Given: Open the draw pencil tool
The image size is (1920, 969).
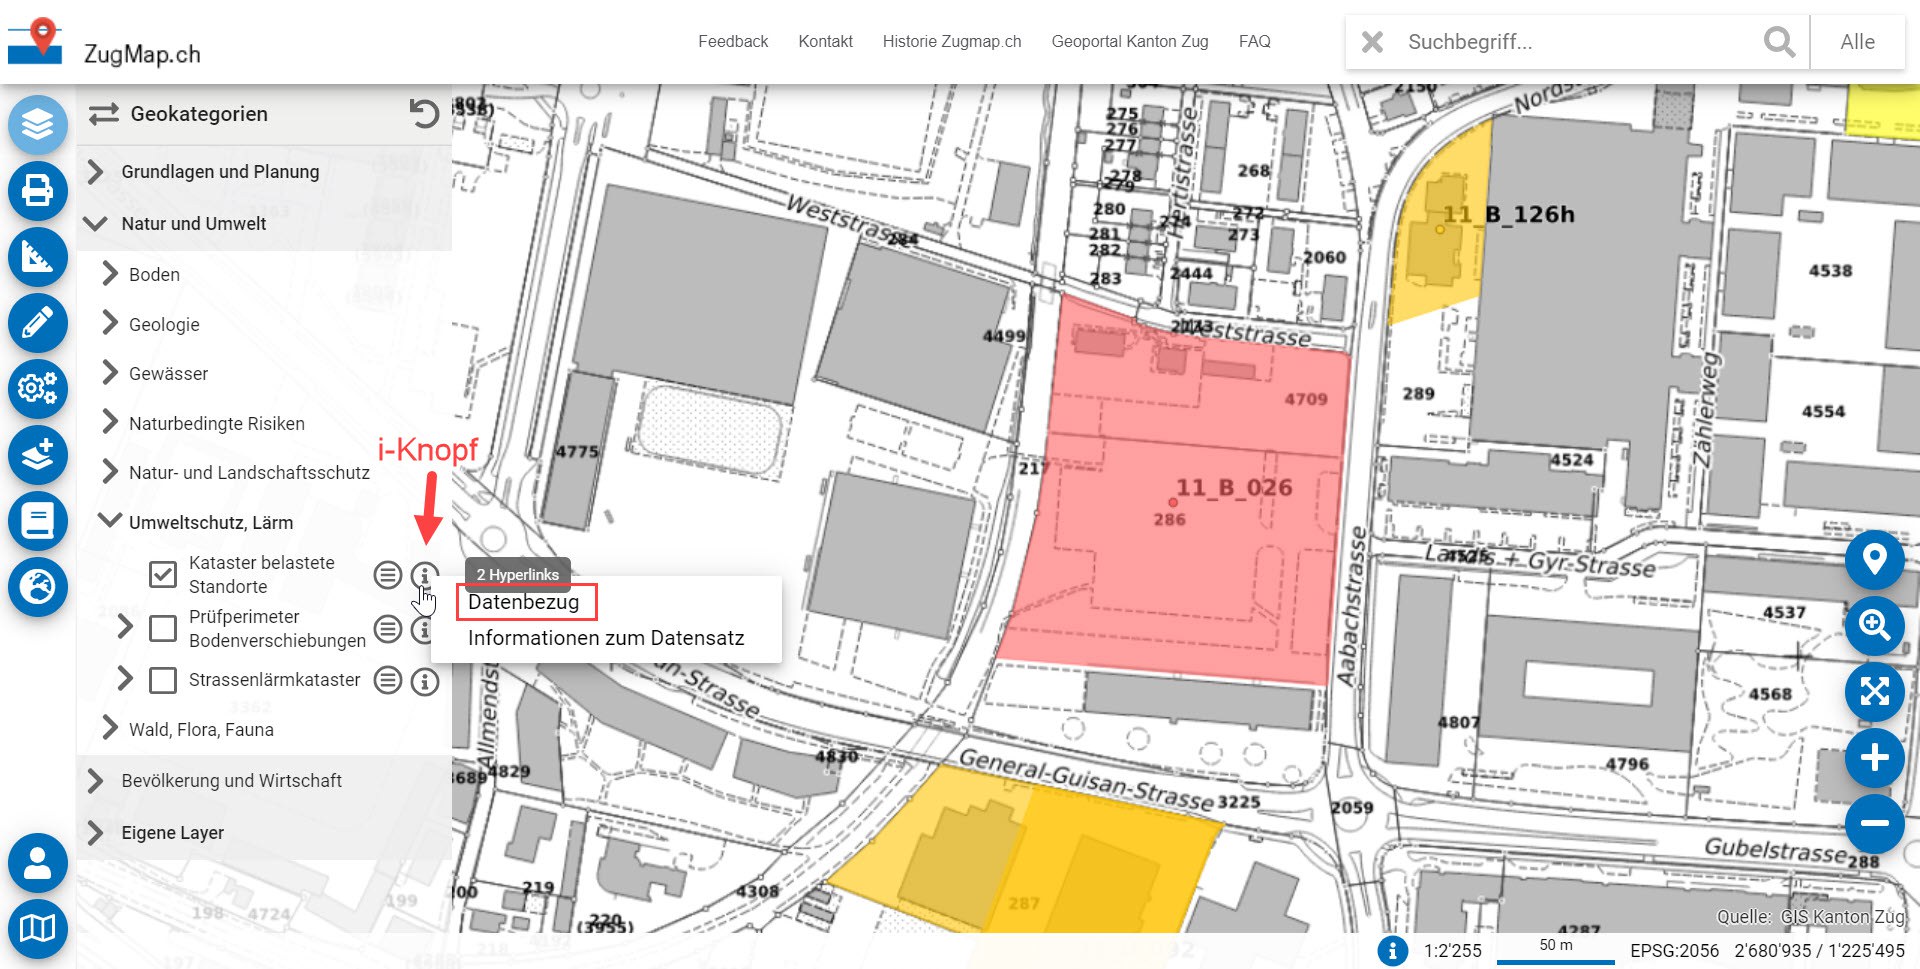Looking at the screenshot, I should (38, 323).
